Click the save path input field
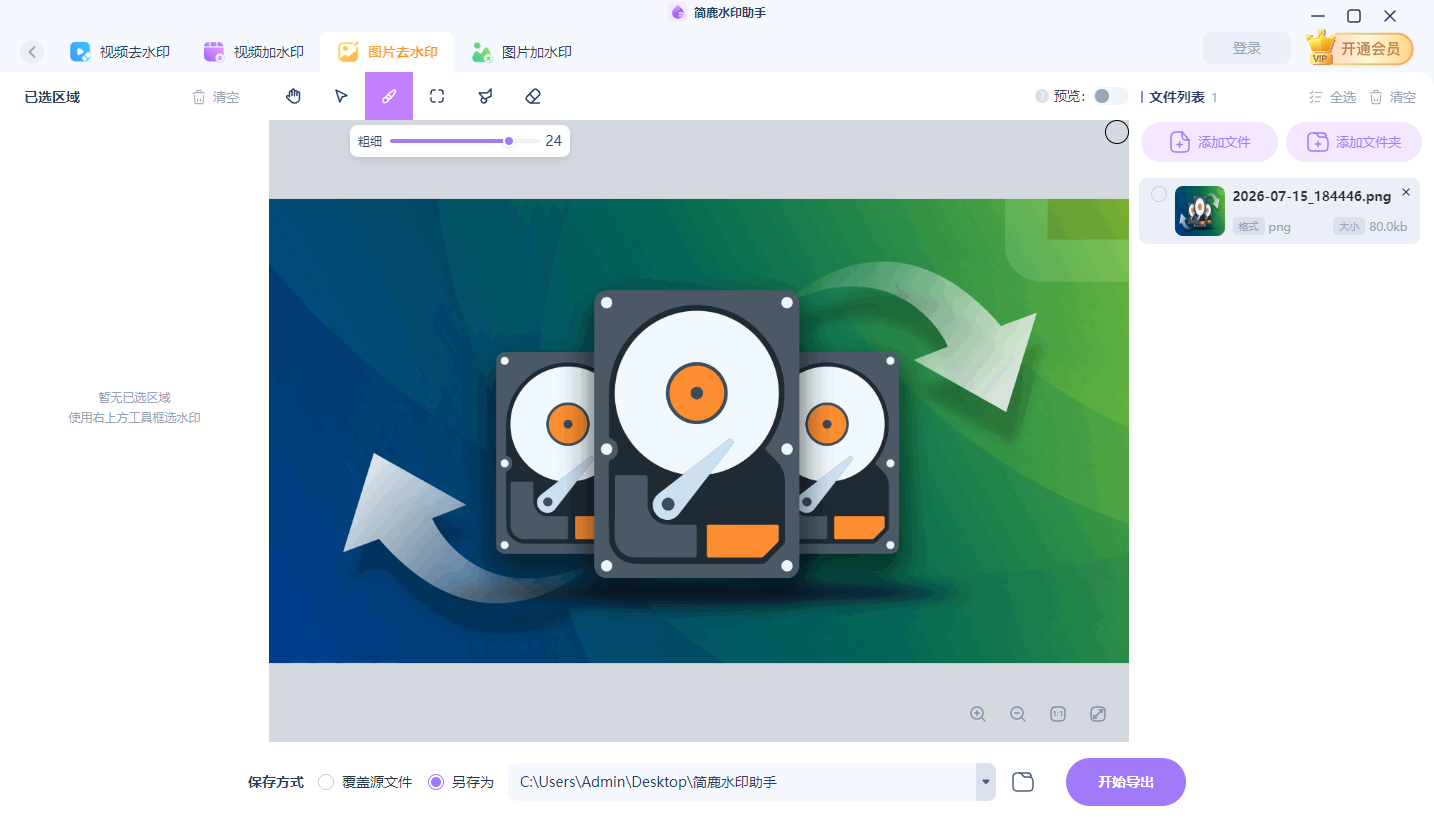Image resolution: width=1434 pixels, height=822 pixels. click(742, 782)
